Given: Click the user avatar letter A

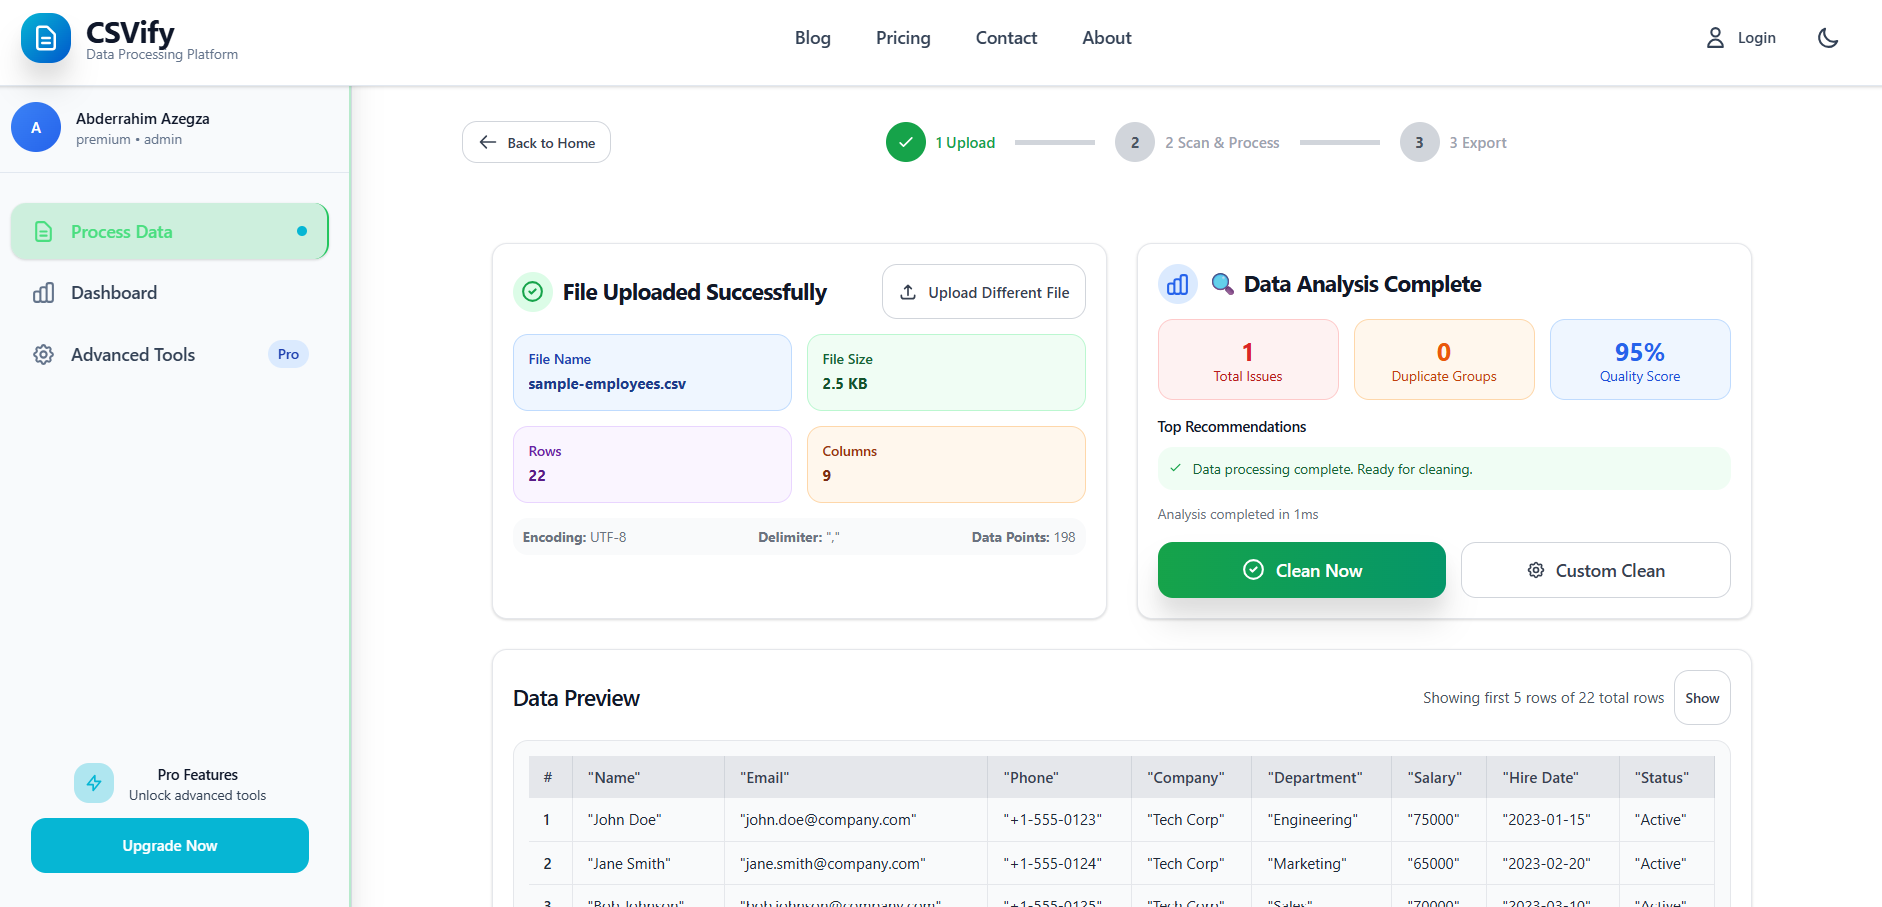Looking at the screenshot, I should (36, 128).
